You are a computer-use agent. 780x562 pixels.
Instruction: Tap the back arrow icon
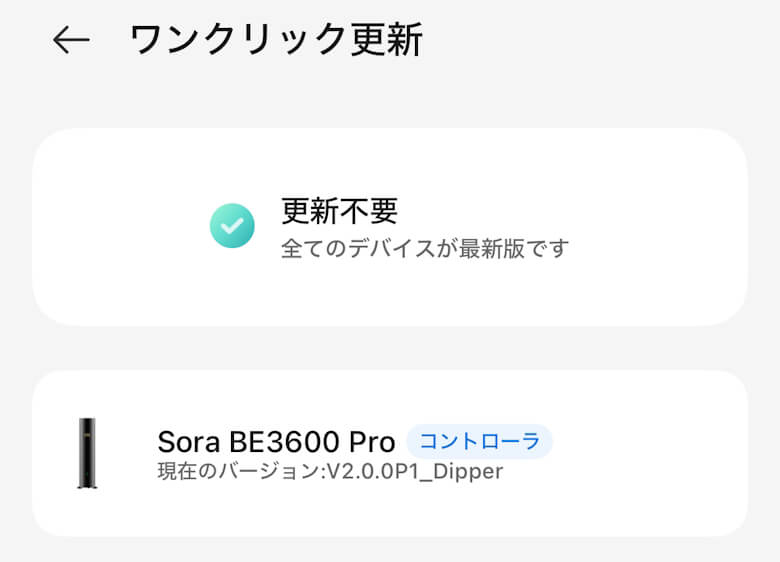coord(71,40)
